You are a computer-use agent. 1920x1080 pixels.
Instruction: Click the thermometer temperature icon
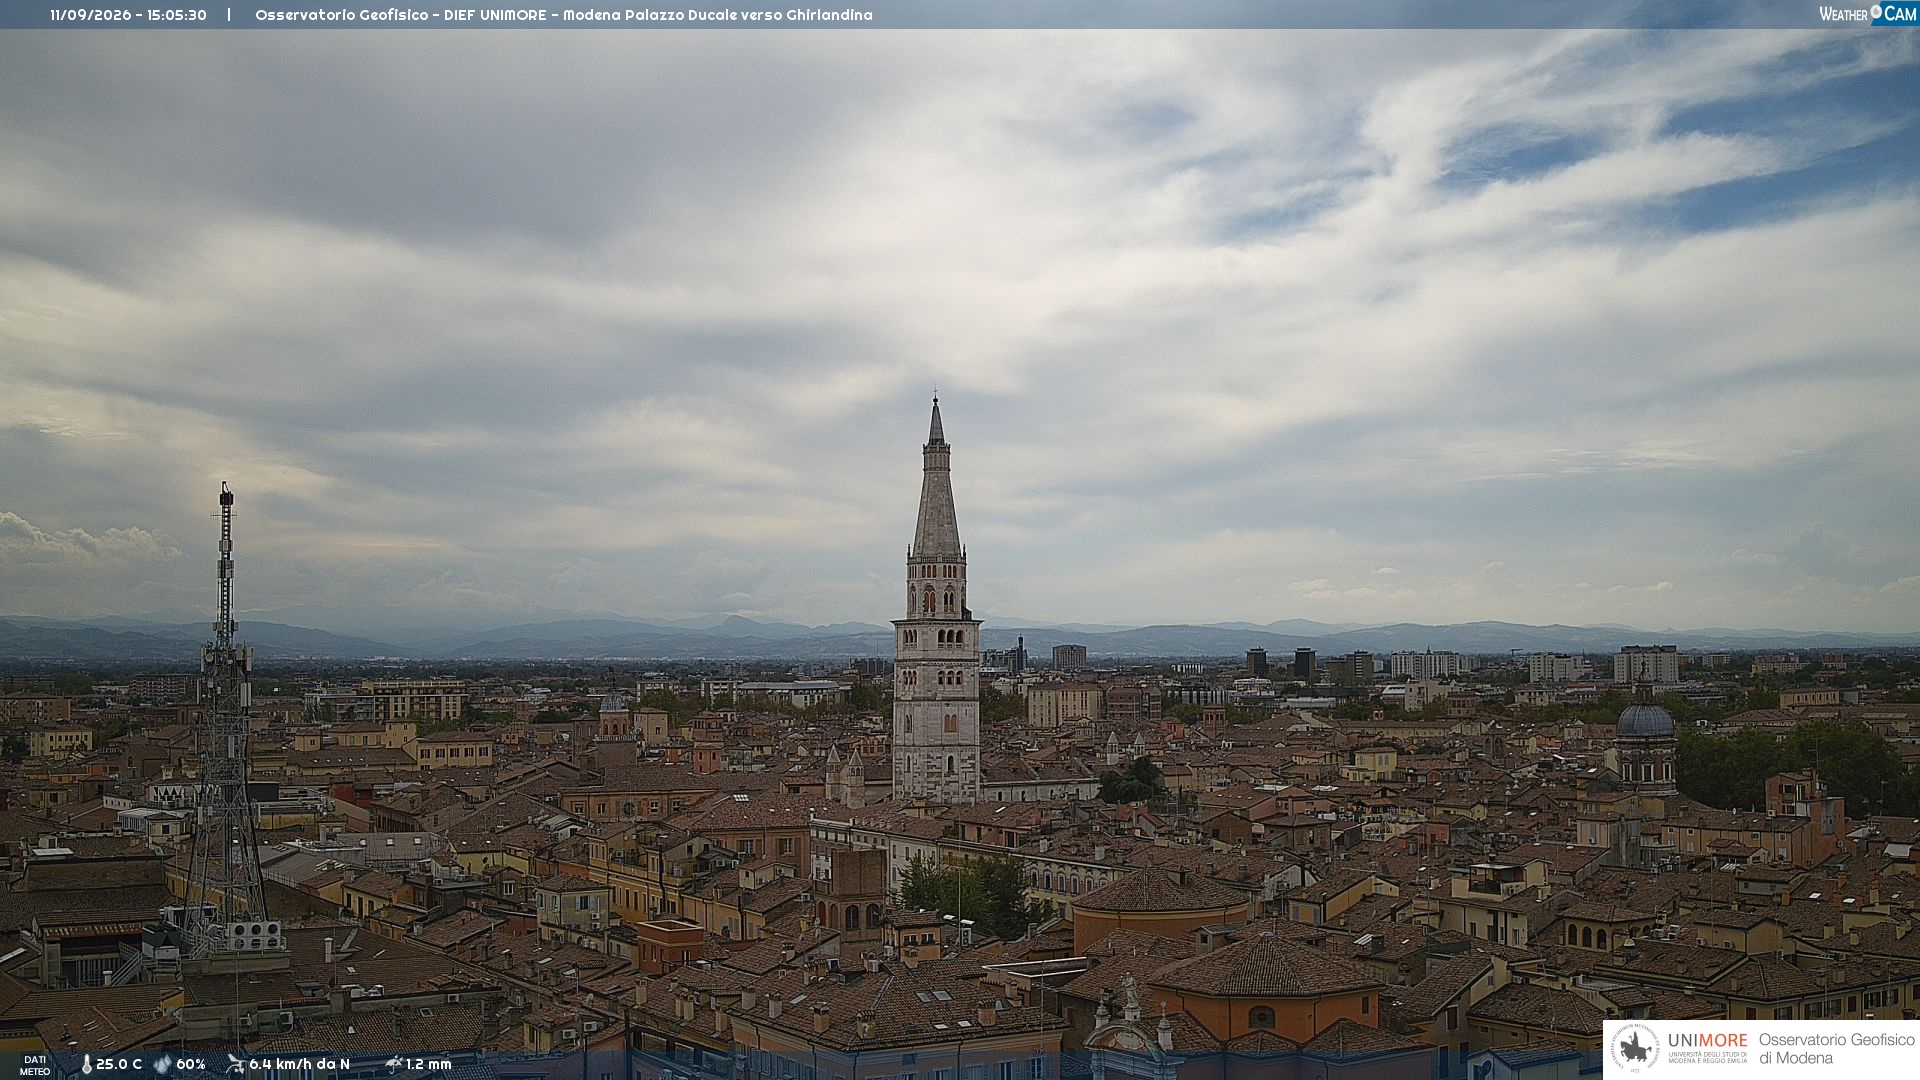point(86,1065)
